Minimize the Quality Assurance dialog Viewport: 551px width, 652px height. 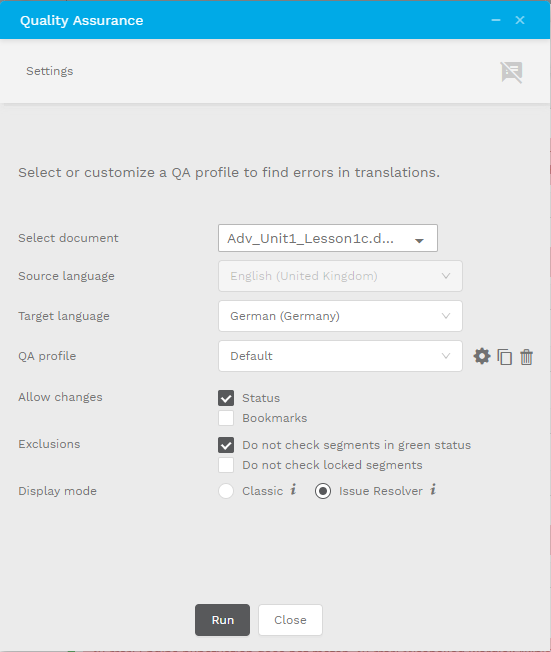click(x=496, y=20)
